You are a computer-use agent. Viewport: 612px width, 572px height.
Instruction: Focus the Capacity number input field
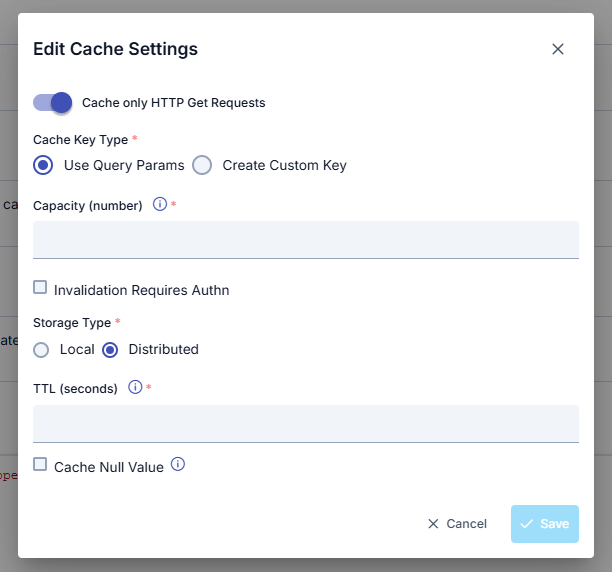(x=305, y=240)
